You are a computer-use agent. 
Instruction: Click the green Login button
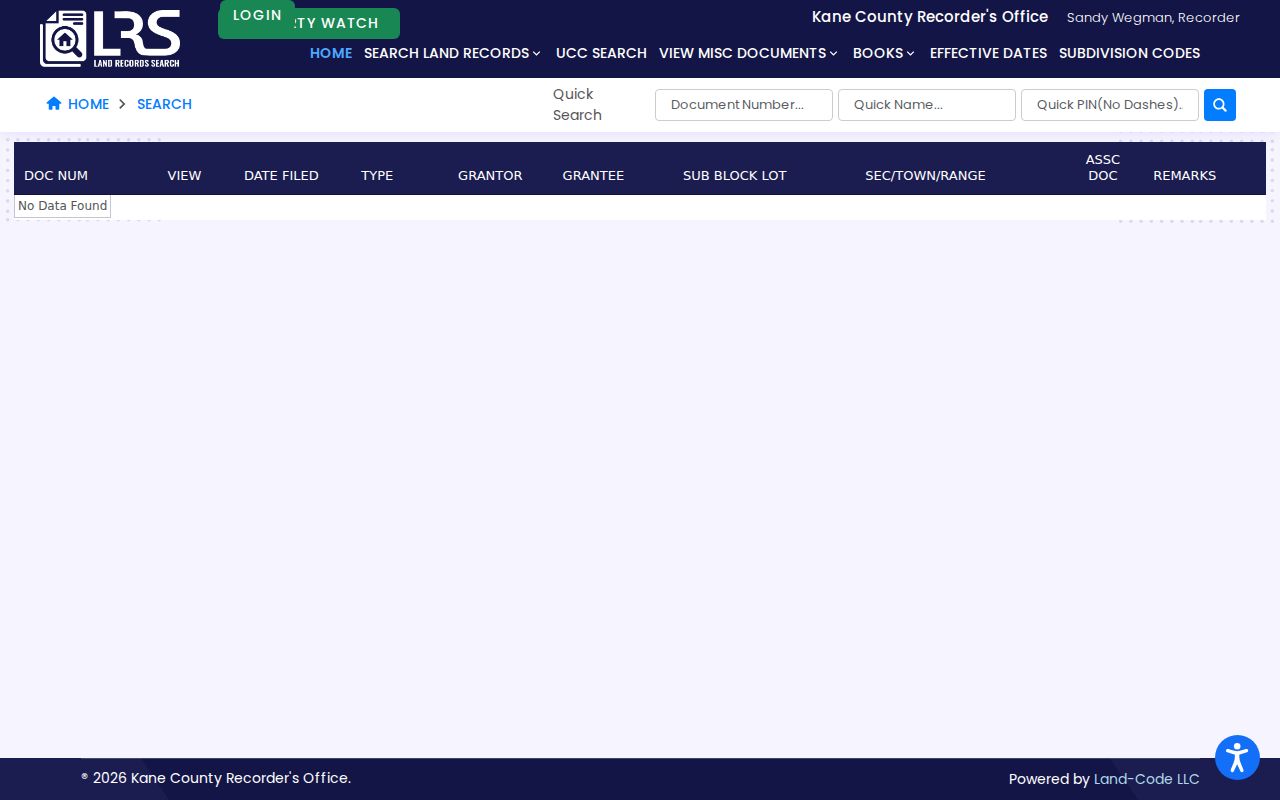(x=257, y=15)
